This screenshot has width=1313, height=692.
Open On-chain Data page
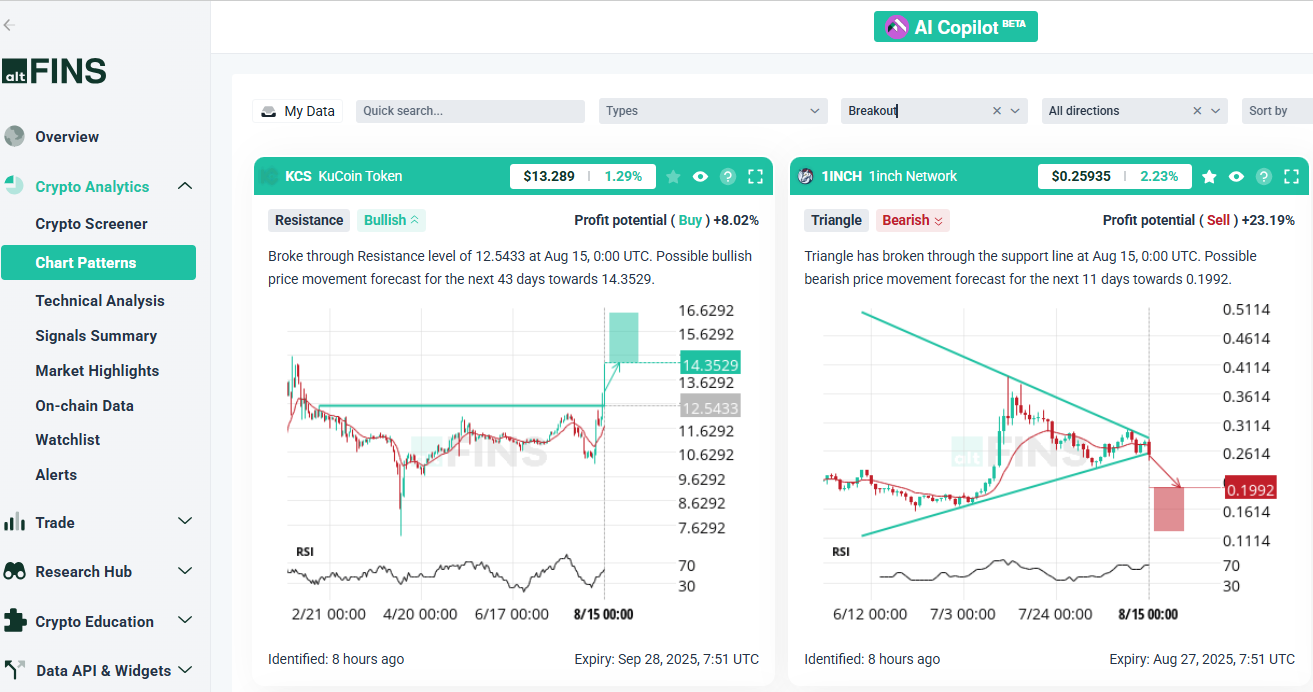point(84,406)
